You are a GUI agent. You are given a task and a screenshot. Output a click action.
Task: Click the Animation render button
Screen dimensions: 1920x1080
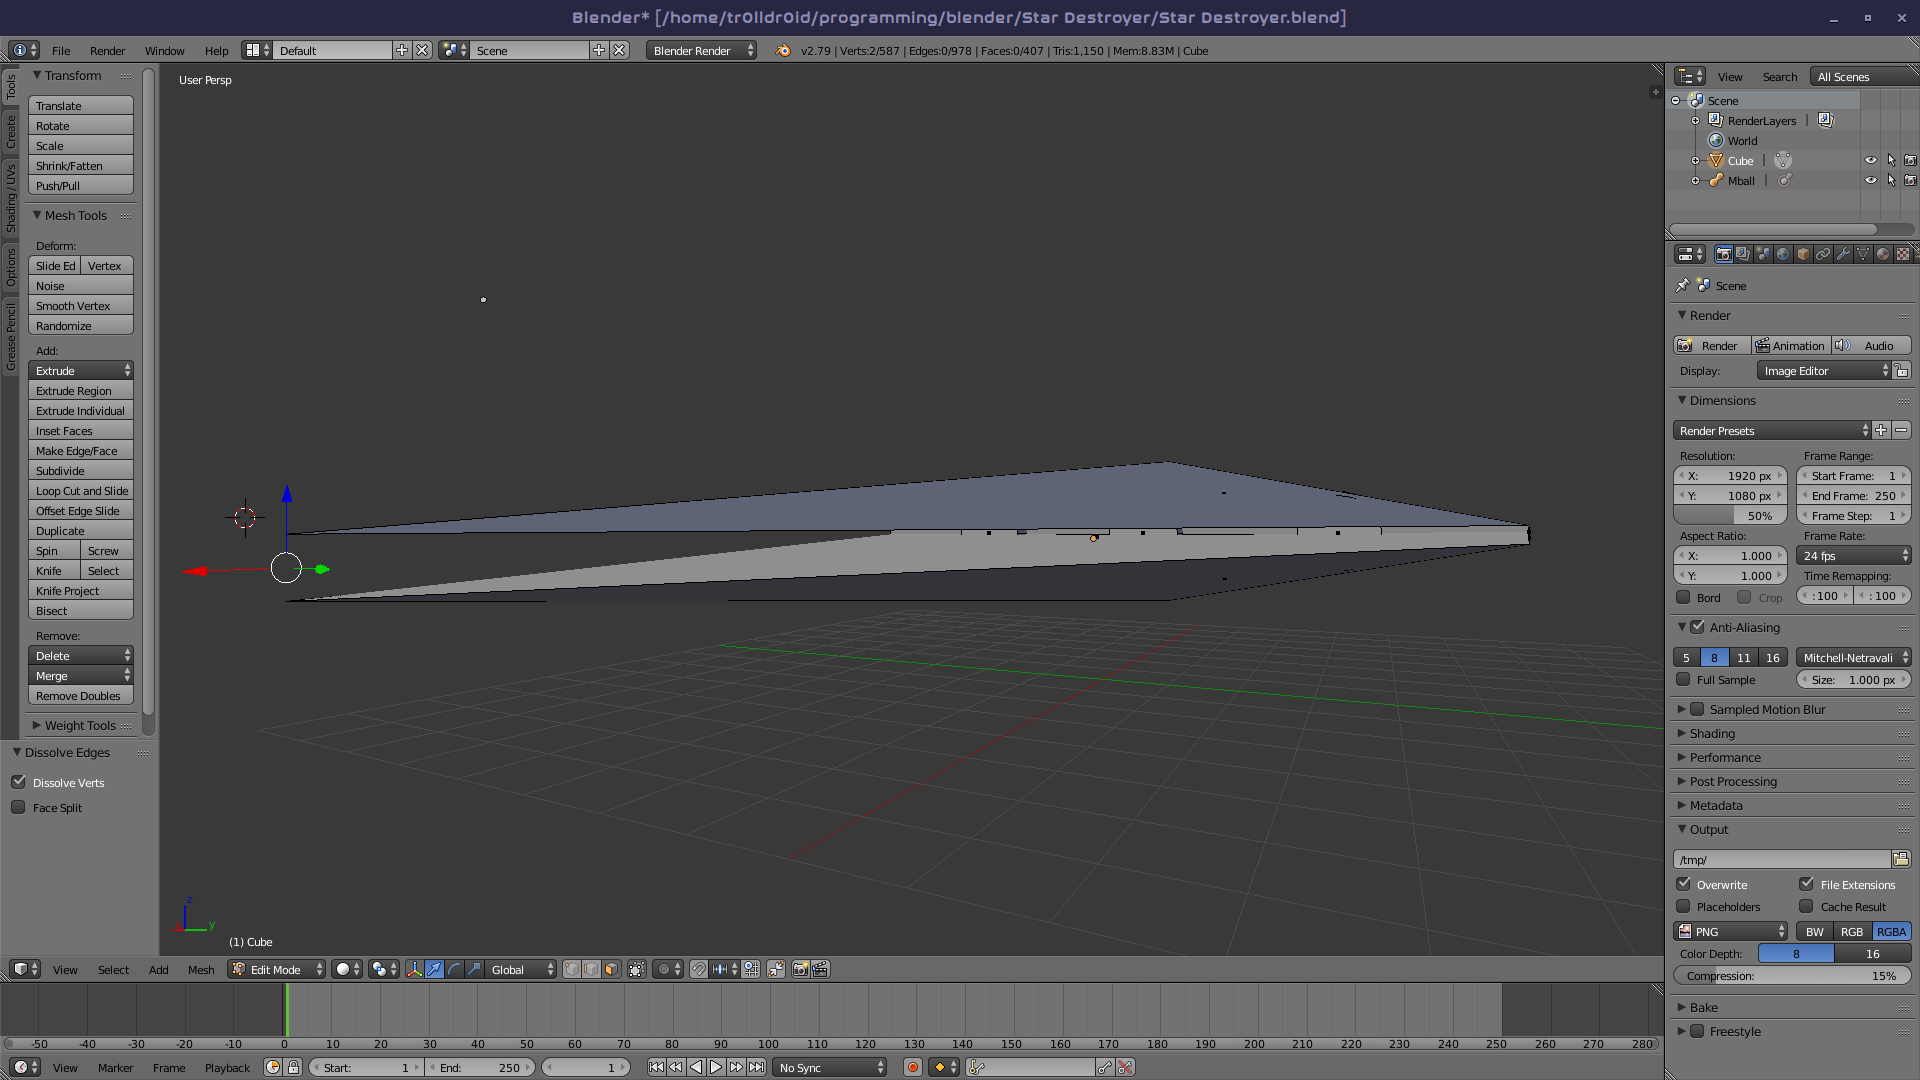point(1791,345)
